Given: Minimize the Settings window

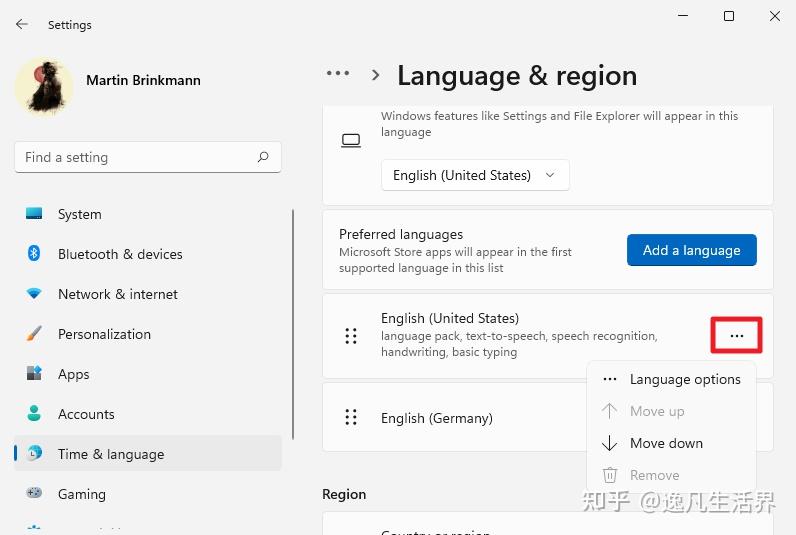Looking at the screenshot, I should pyautogui.click(x=683, y=16).
